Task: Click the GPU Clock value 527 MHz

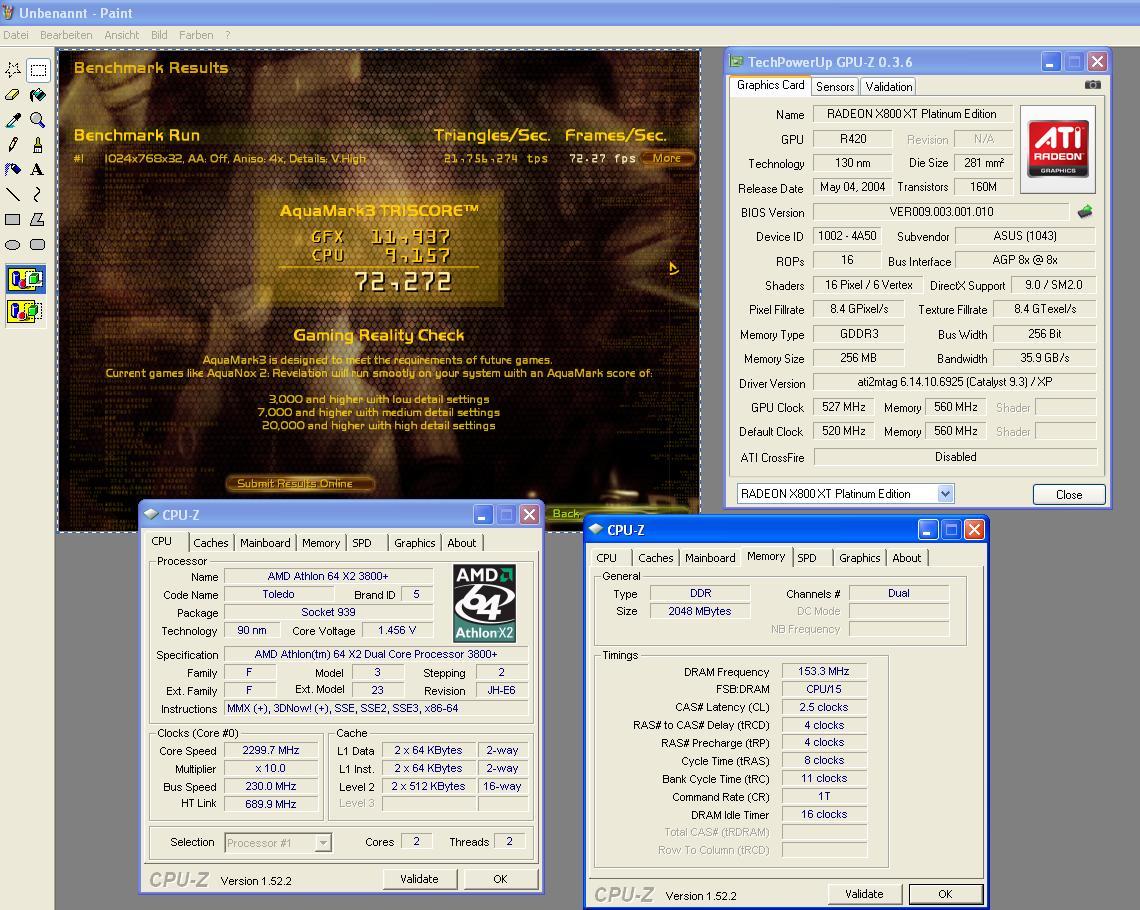Action: click(843, 407)
